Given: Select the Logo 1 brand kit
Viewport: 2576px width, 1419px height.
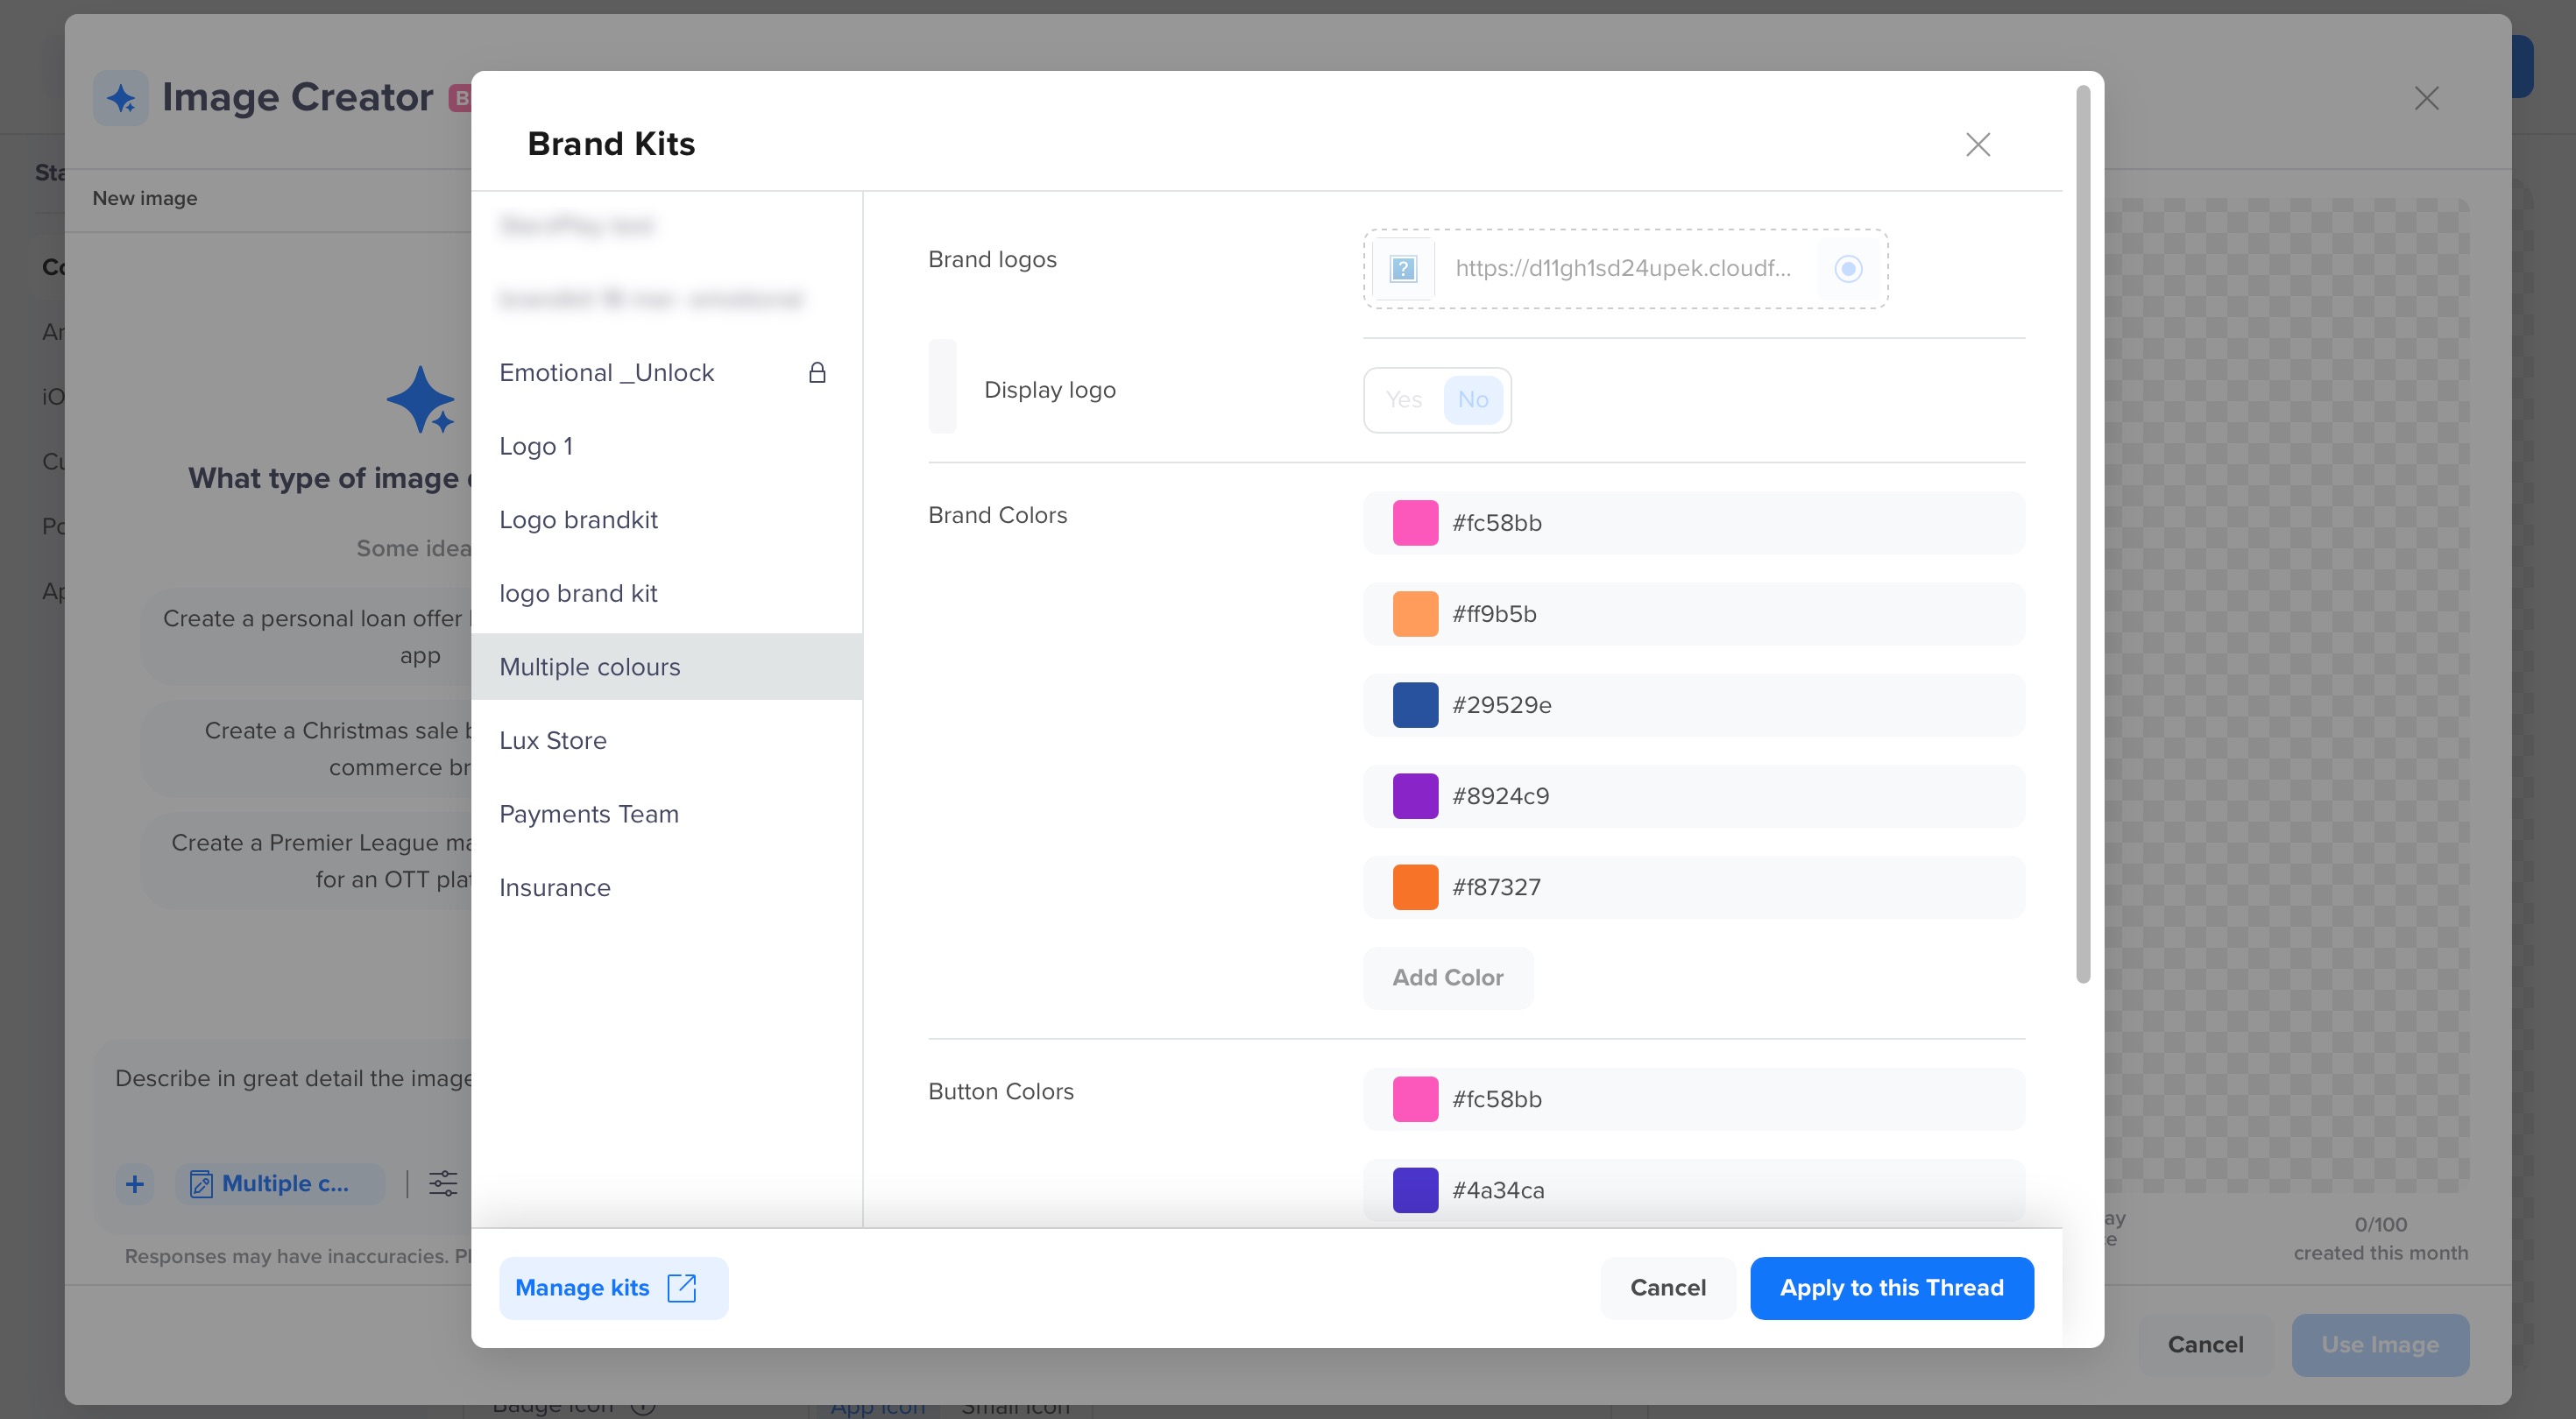Looking at the screenshot, I should (x=667, y=446).
